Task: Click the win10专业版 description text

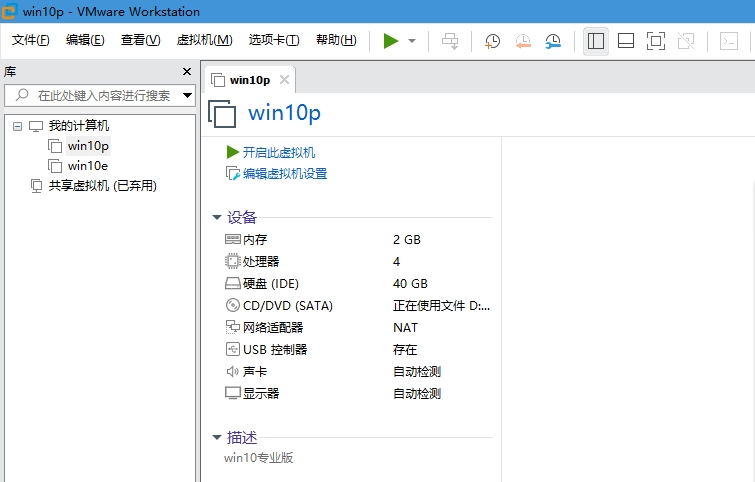Action: [x=259, y=458]
